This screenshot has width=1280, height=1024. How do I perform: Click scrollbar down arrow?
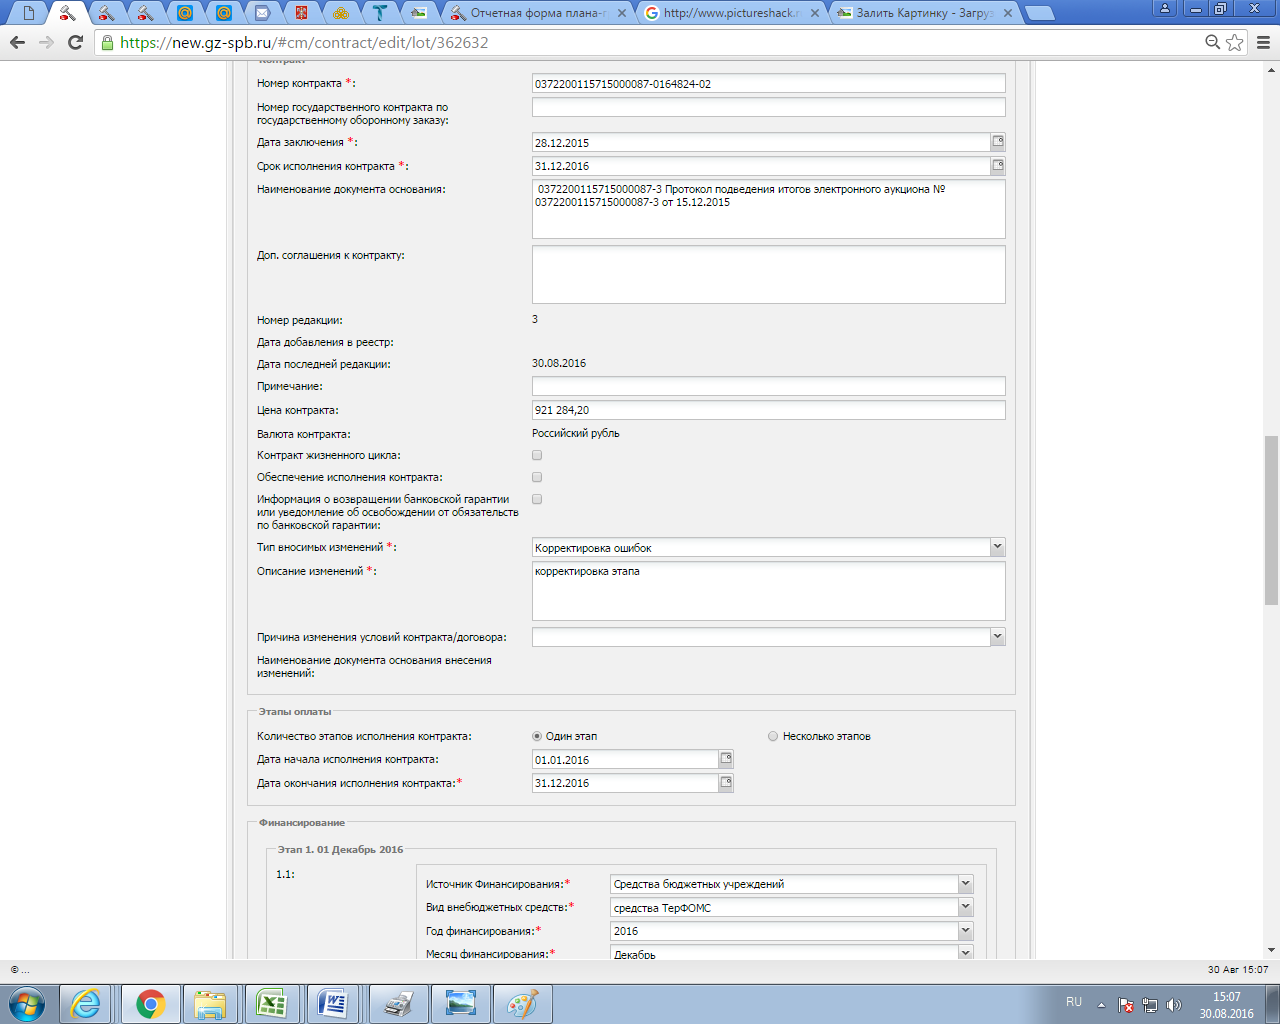pos(1271,950)
